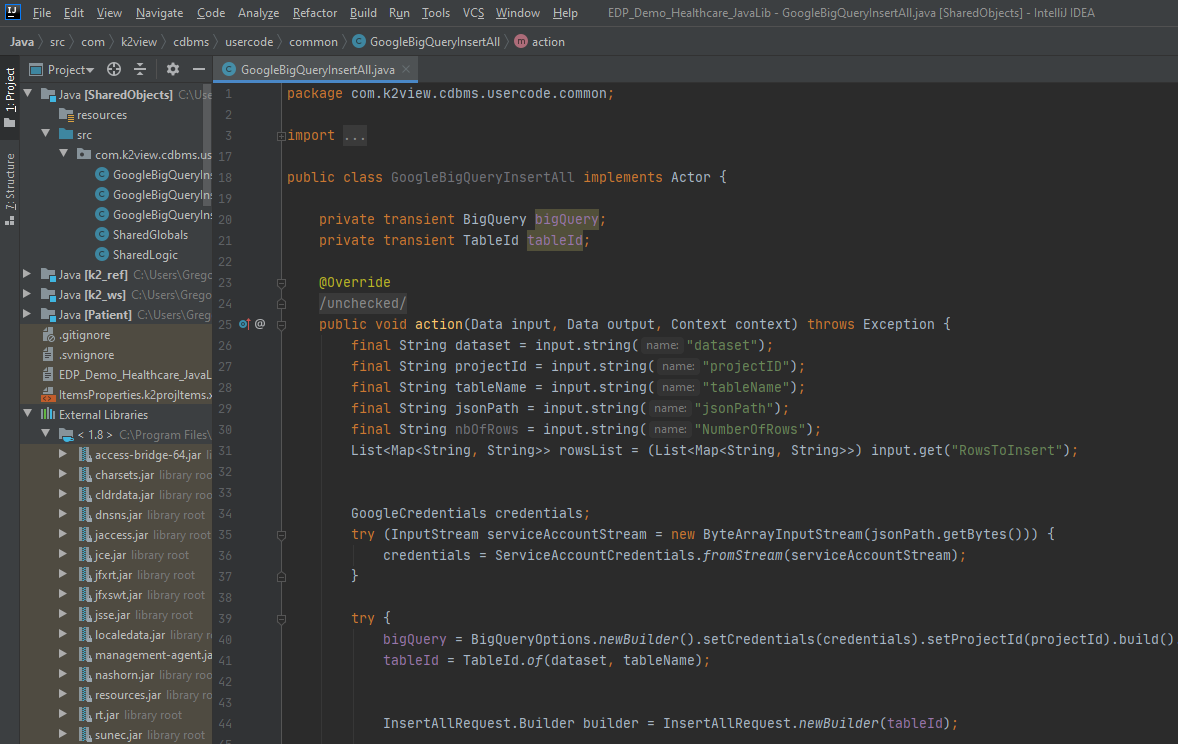Click the locate/select opened file crosshair icon

point(114,69)
